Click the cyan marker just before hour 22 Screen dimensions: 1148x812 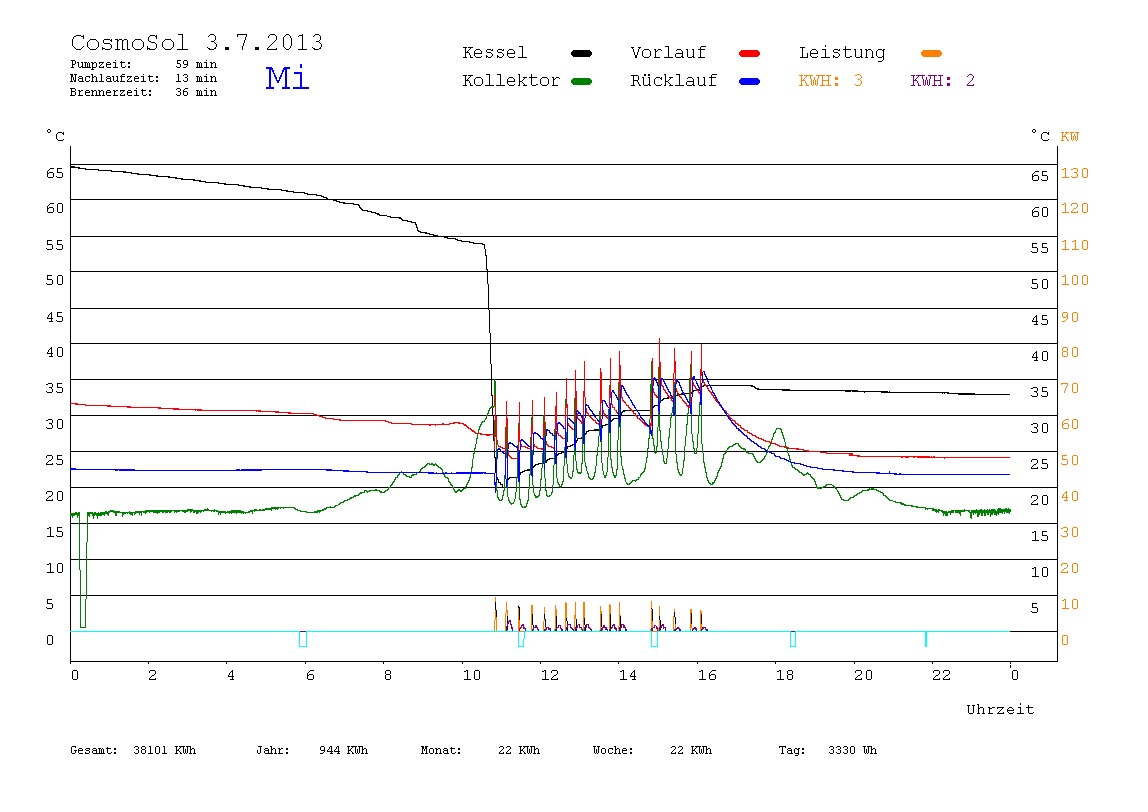click(926, 639)
